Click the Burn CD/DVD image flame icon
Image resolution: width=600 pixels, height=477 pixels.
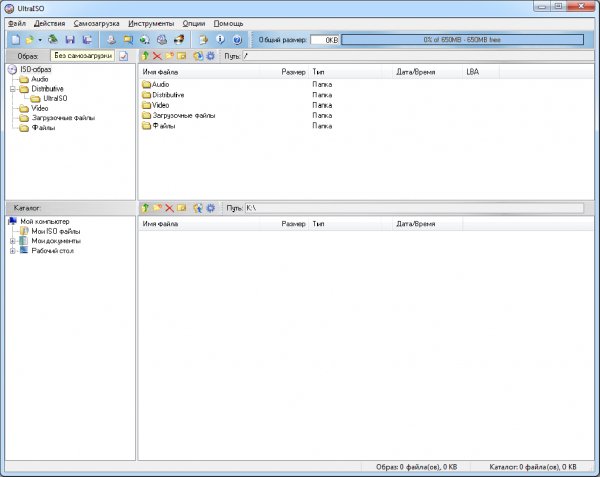pyautogui.click(x=179, y=40)
